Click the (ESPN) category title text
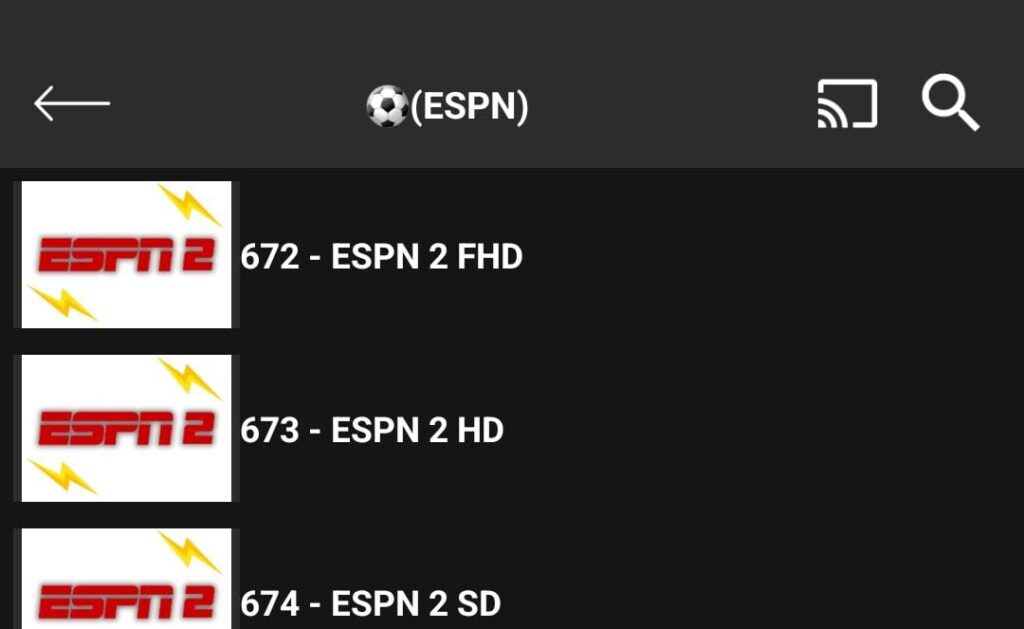Image resolution: width=1024 pixels, height=629 pixels. pyautogui.click(x=469, y=106)
